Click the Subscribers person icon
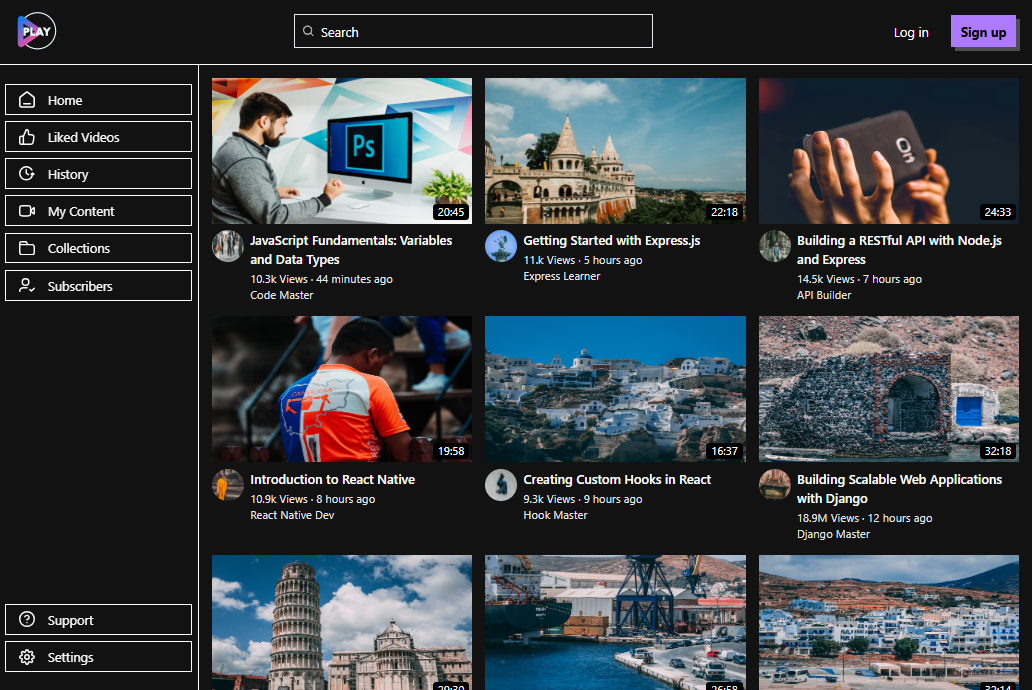This screenshot has height=690, width=1033. click(x=27, y=285)
